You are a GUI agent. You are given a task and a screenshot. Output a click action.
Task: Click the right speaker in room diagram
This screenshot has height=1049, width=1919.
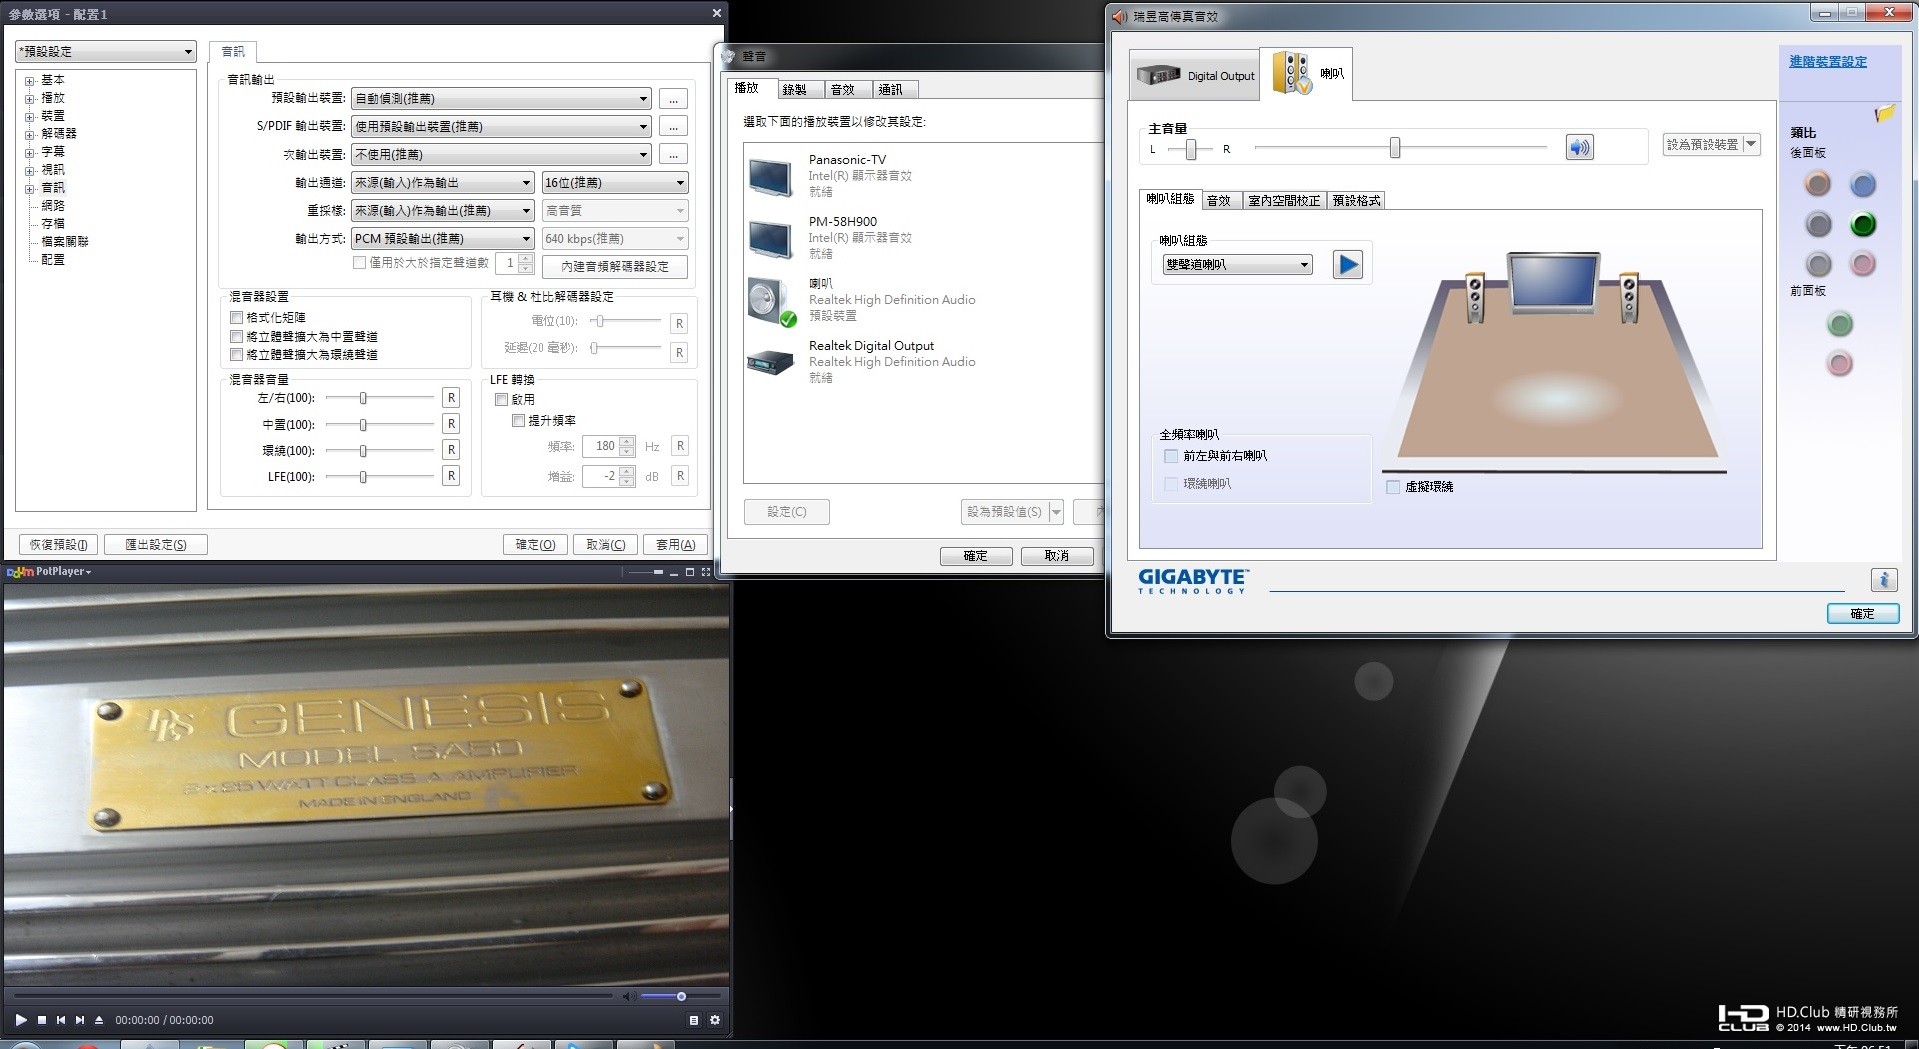1629,298
